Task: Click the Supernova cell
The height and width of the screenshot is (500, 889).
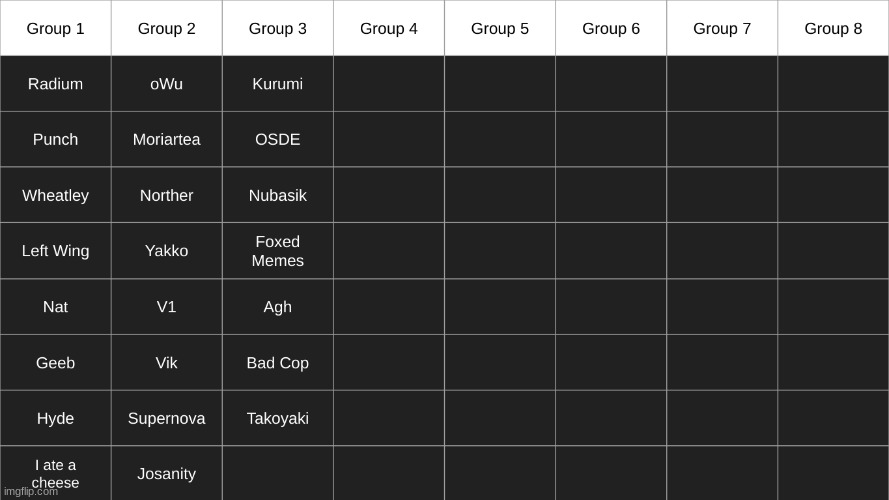Action: (166, 419)
